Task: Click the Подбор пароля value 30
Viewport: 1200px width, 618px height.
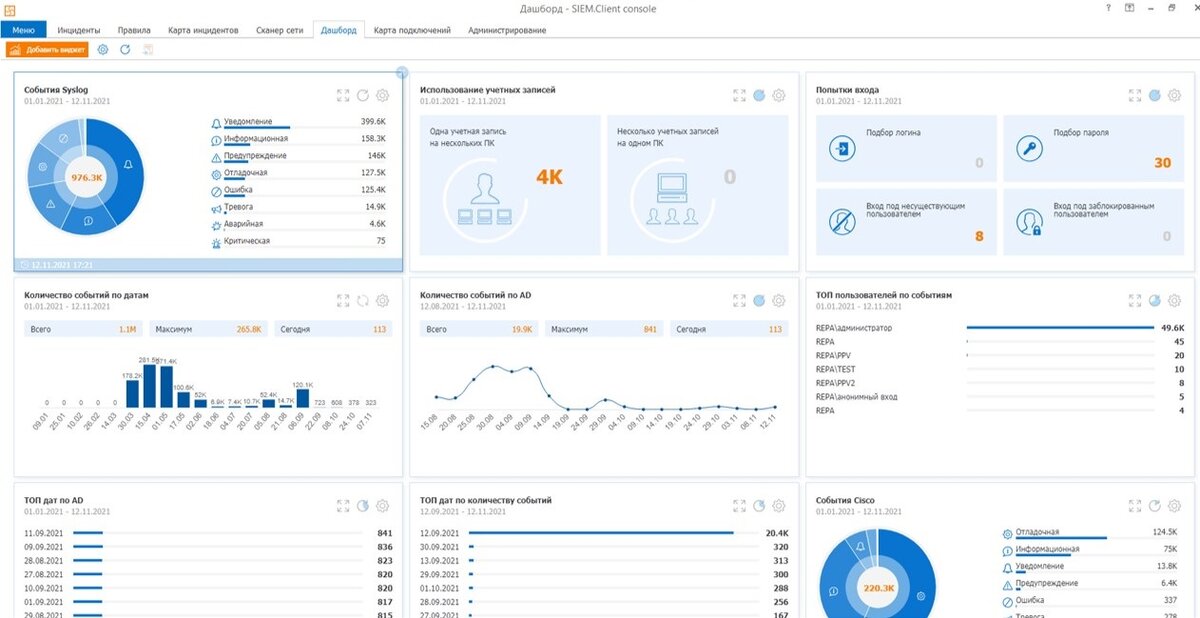Action: tap(1162, 163)
